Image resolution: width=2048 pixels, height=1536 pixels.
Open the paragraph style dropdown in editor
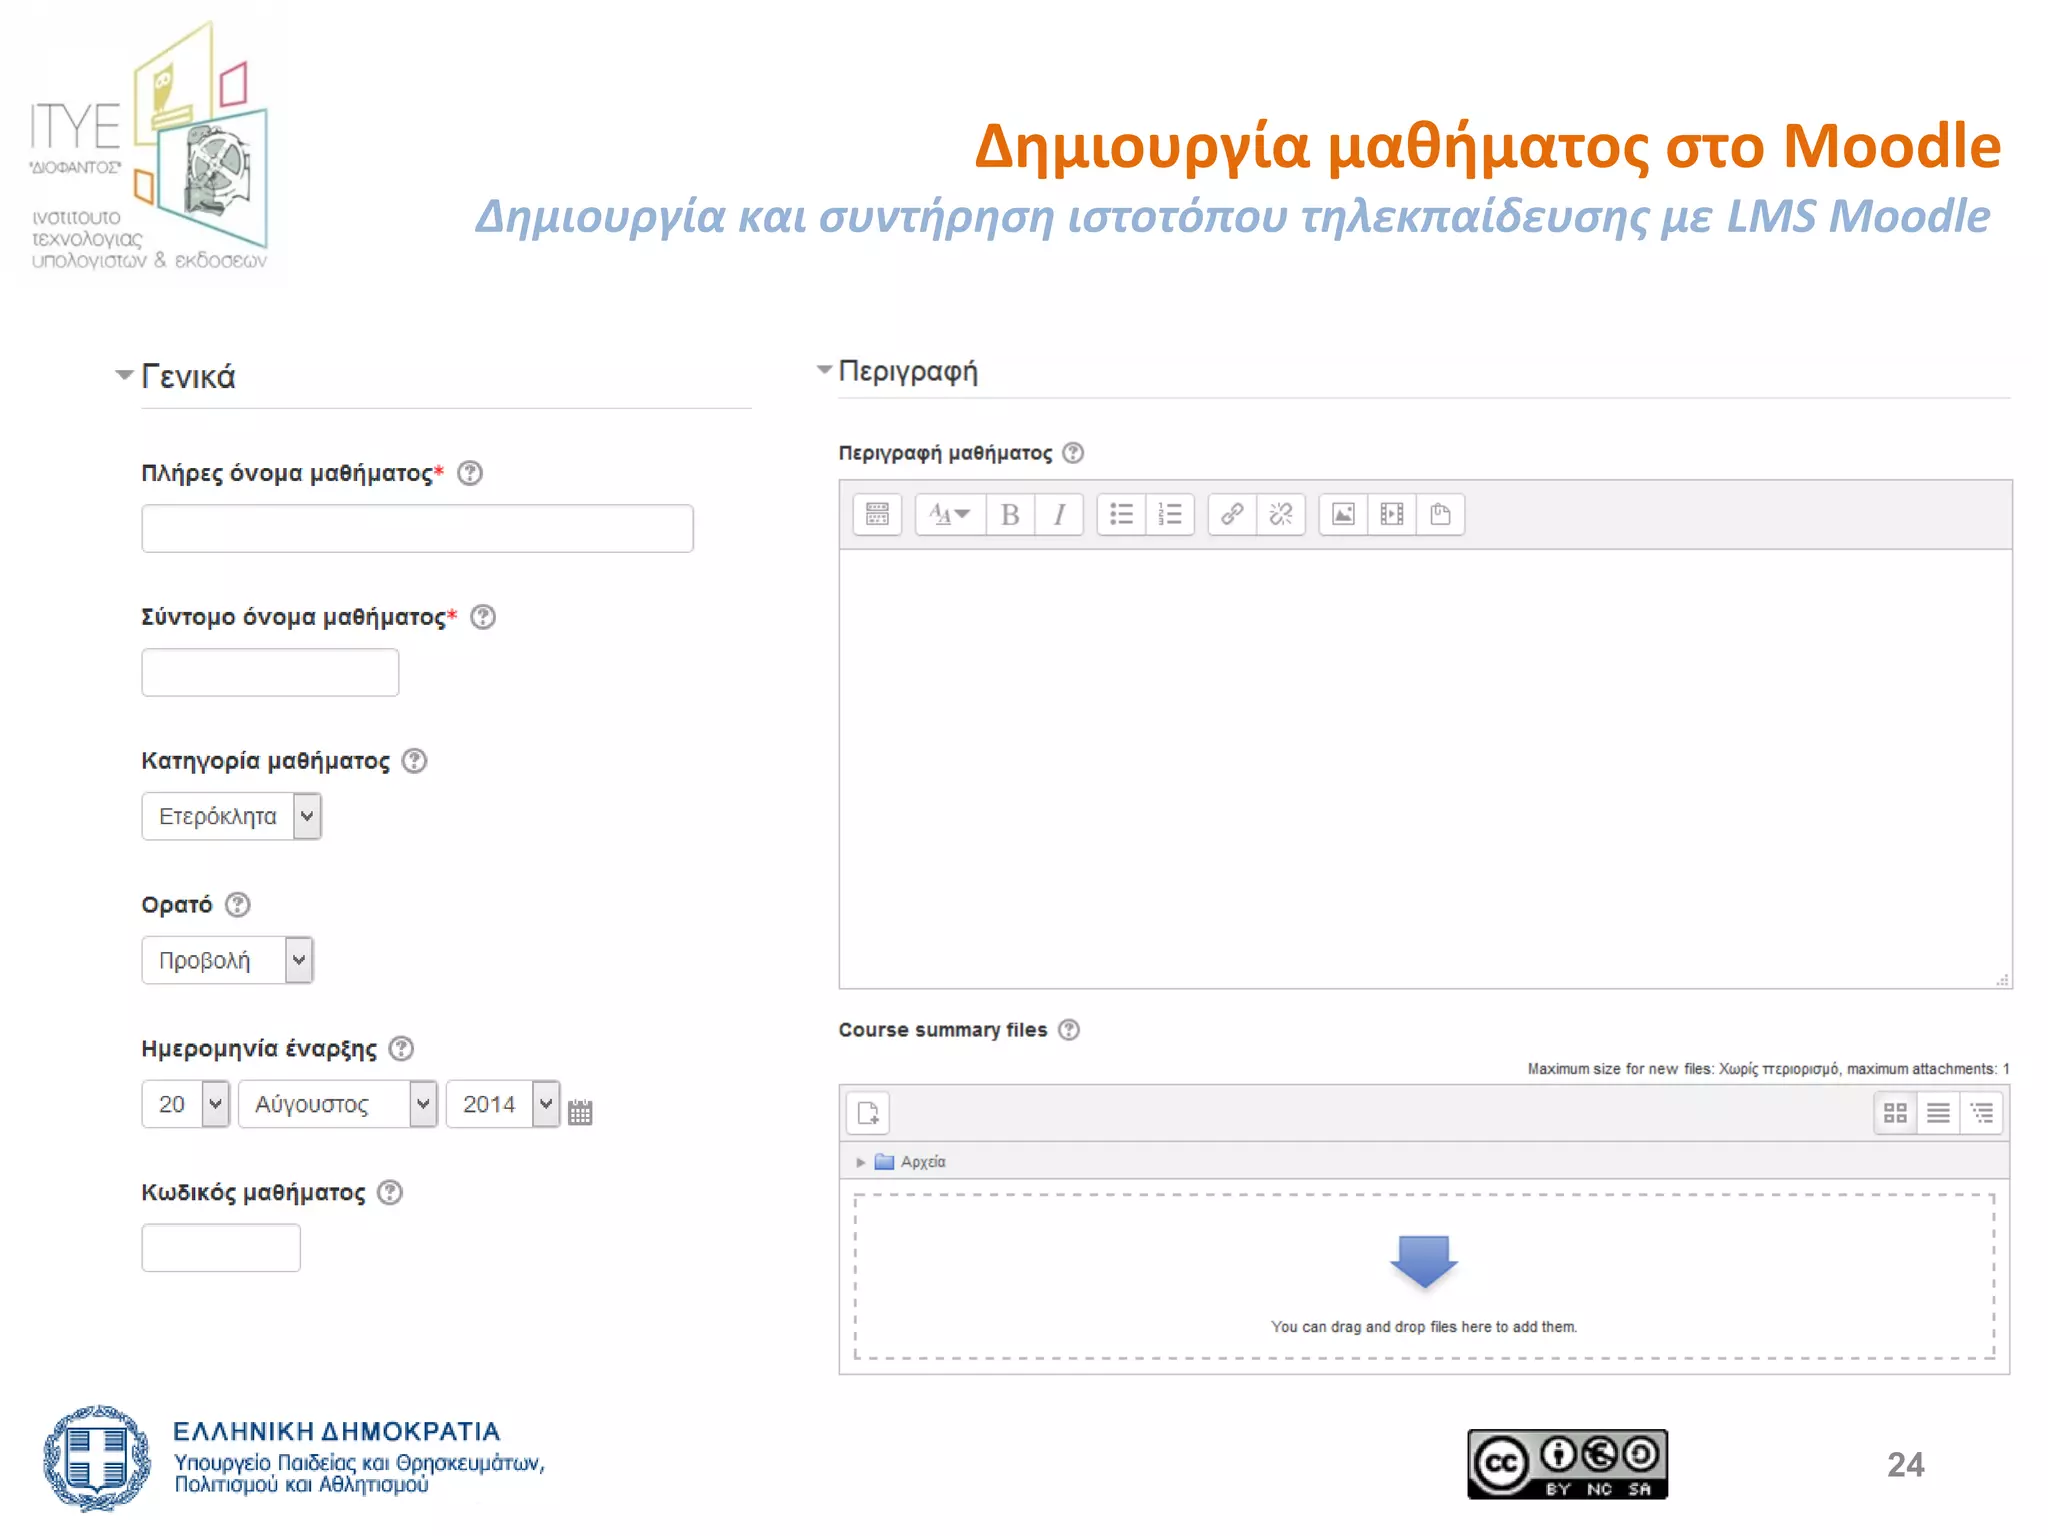click(x=950, y=514)
